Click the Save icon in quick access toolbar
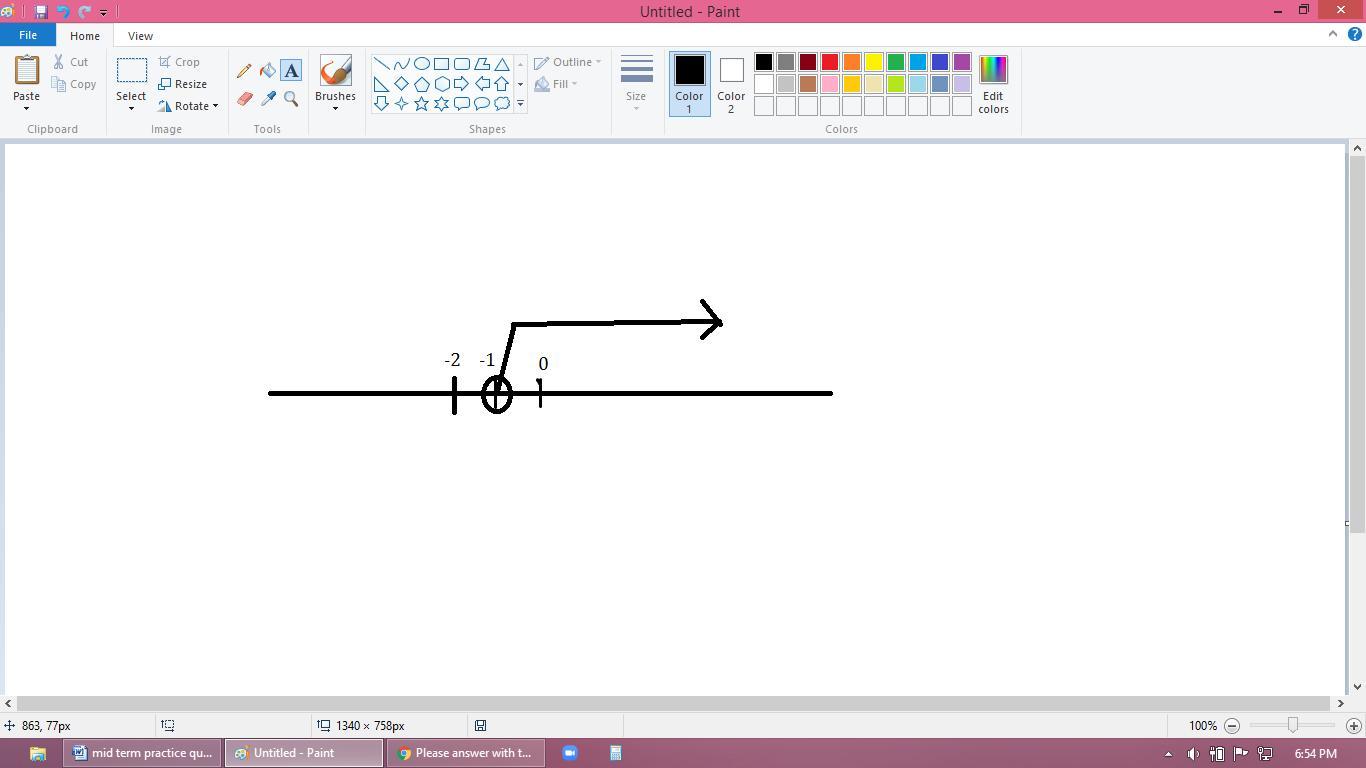This screenshot has width=1366, height=768. [41, 12]
